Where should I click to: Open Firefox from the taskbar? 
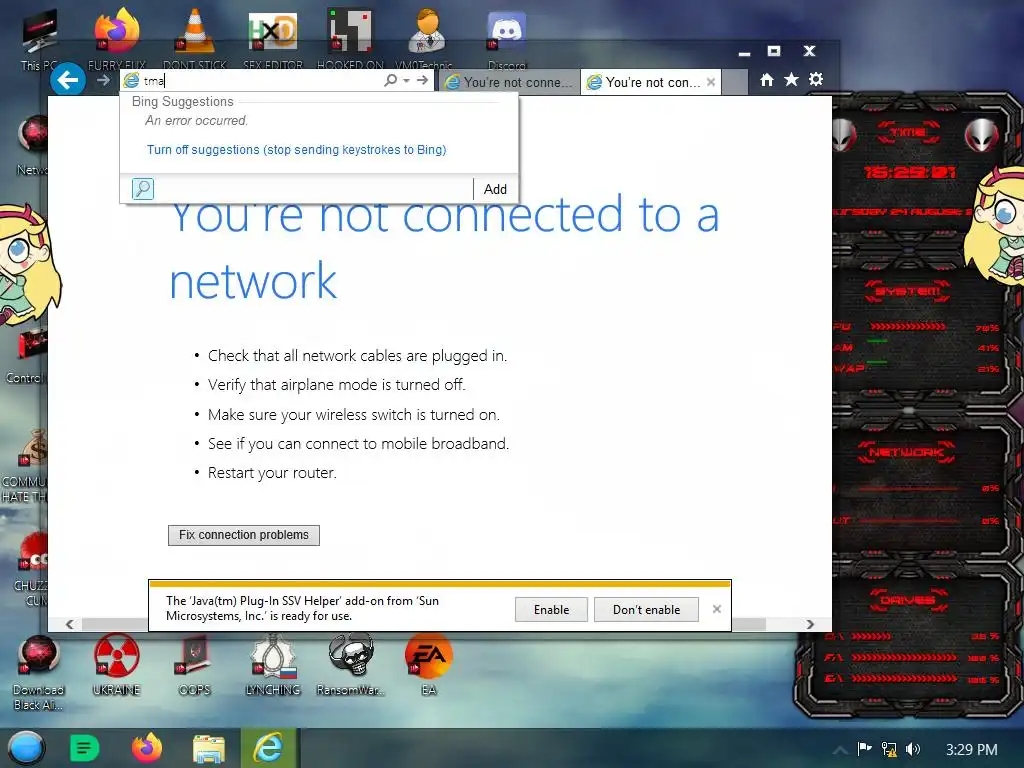146,748
